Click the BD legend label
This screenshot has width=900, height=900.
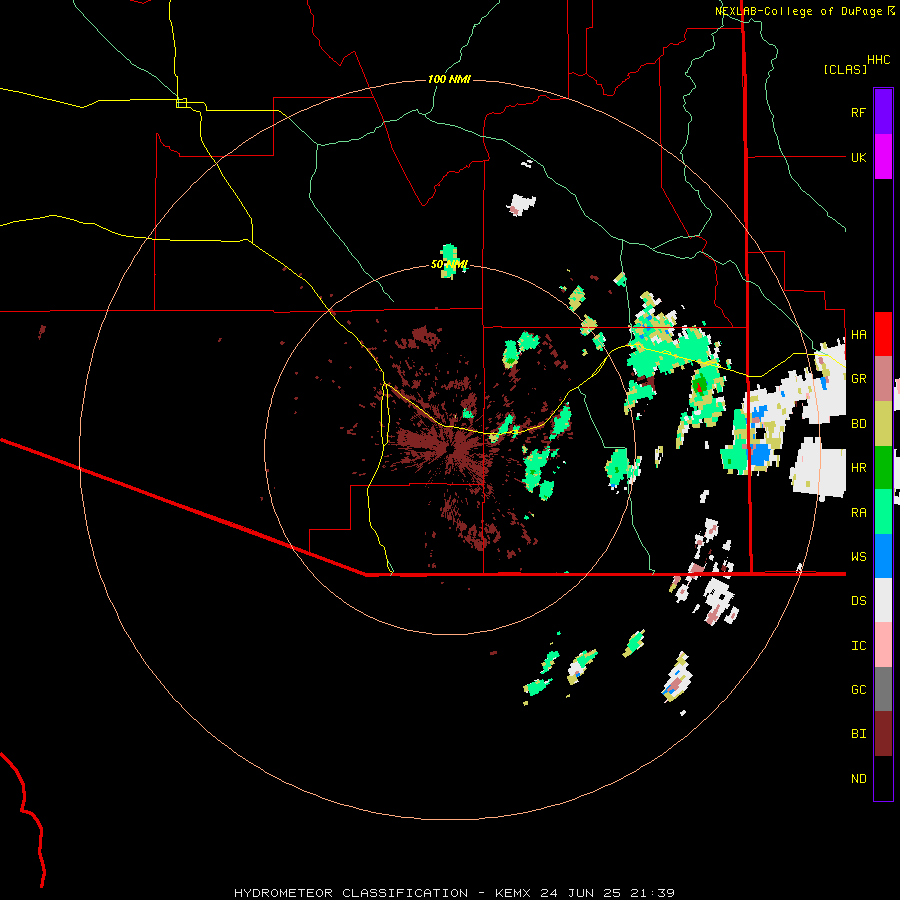858,424
